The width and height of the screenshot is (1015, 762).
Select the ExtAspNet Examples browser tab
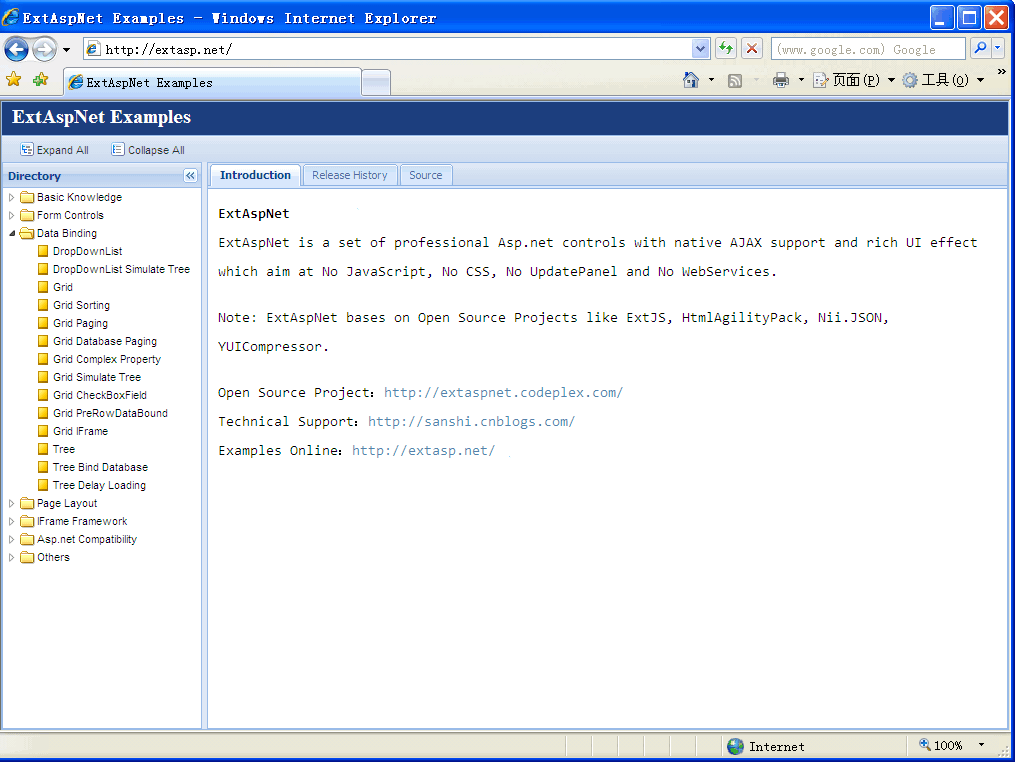[212, 82]
